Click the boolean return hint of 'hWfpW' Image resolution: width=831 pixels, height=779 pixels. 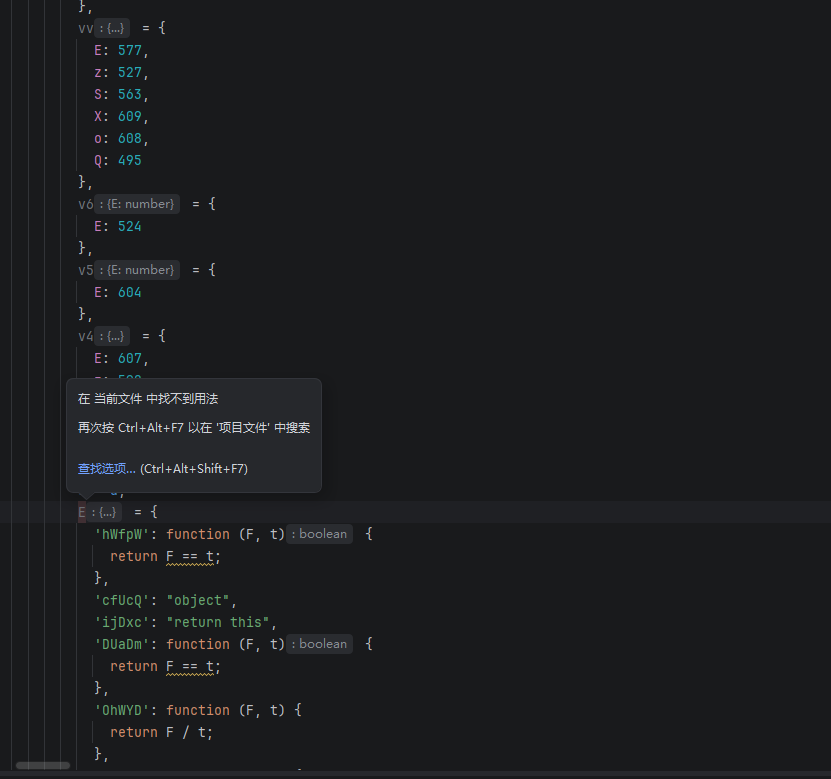pyautogui.click(x=320, y=534)
